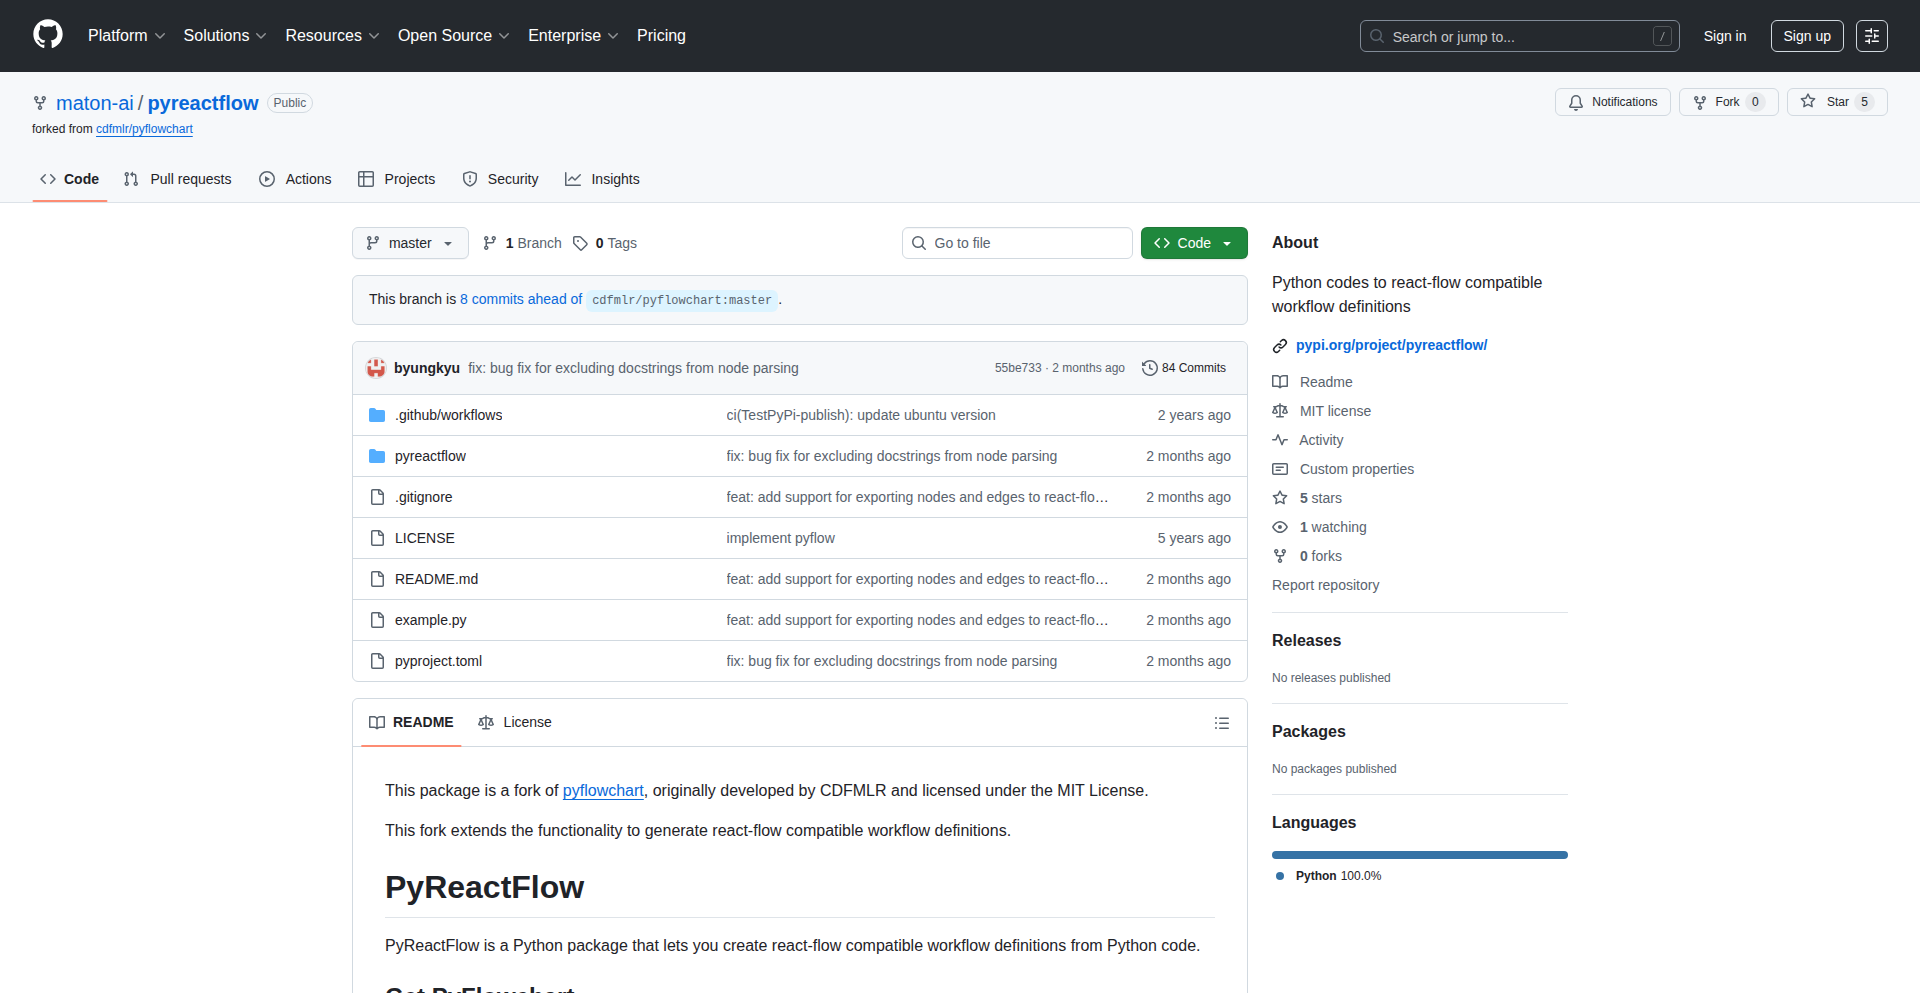This screenshot has height=993, width=1920.
Task: Open the pyreactflow repository name link
Action: [203, 103]
